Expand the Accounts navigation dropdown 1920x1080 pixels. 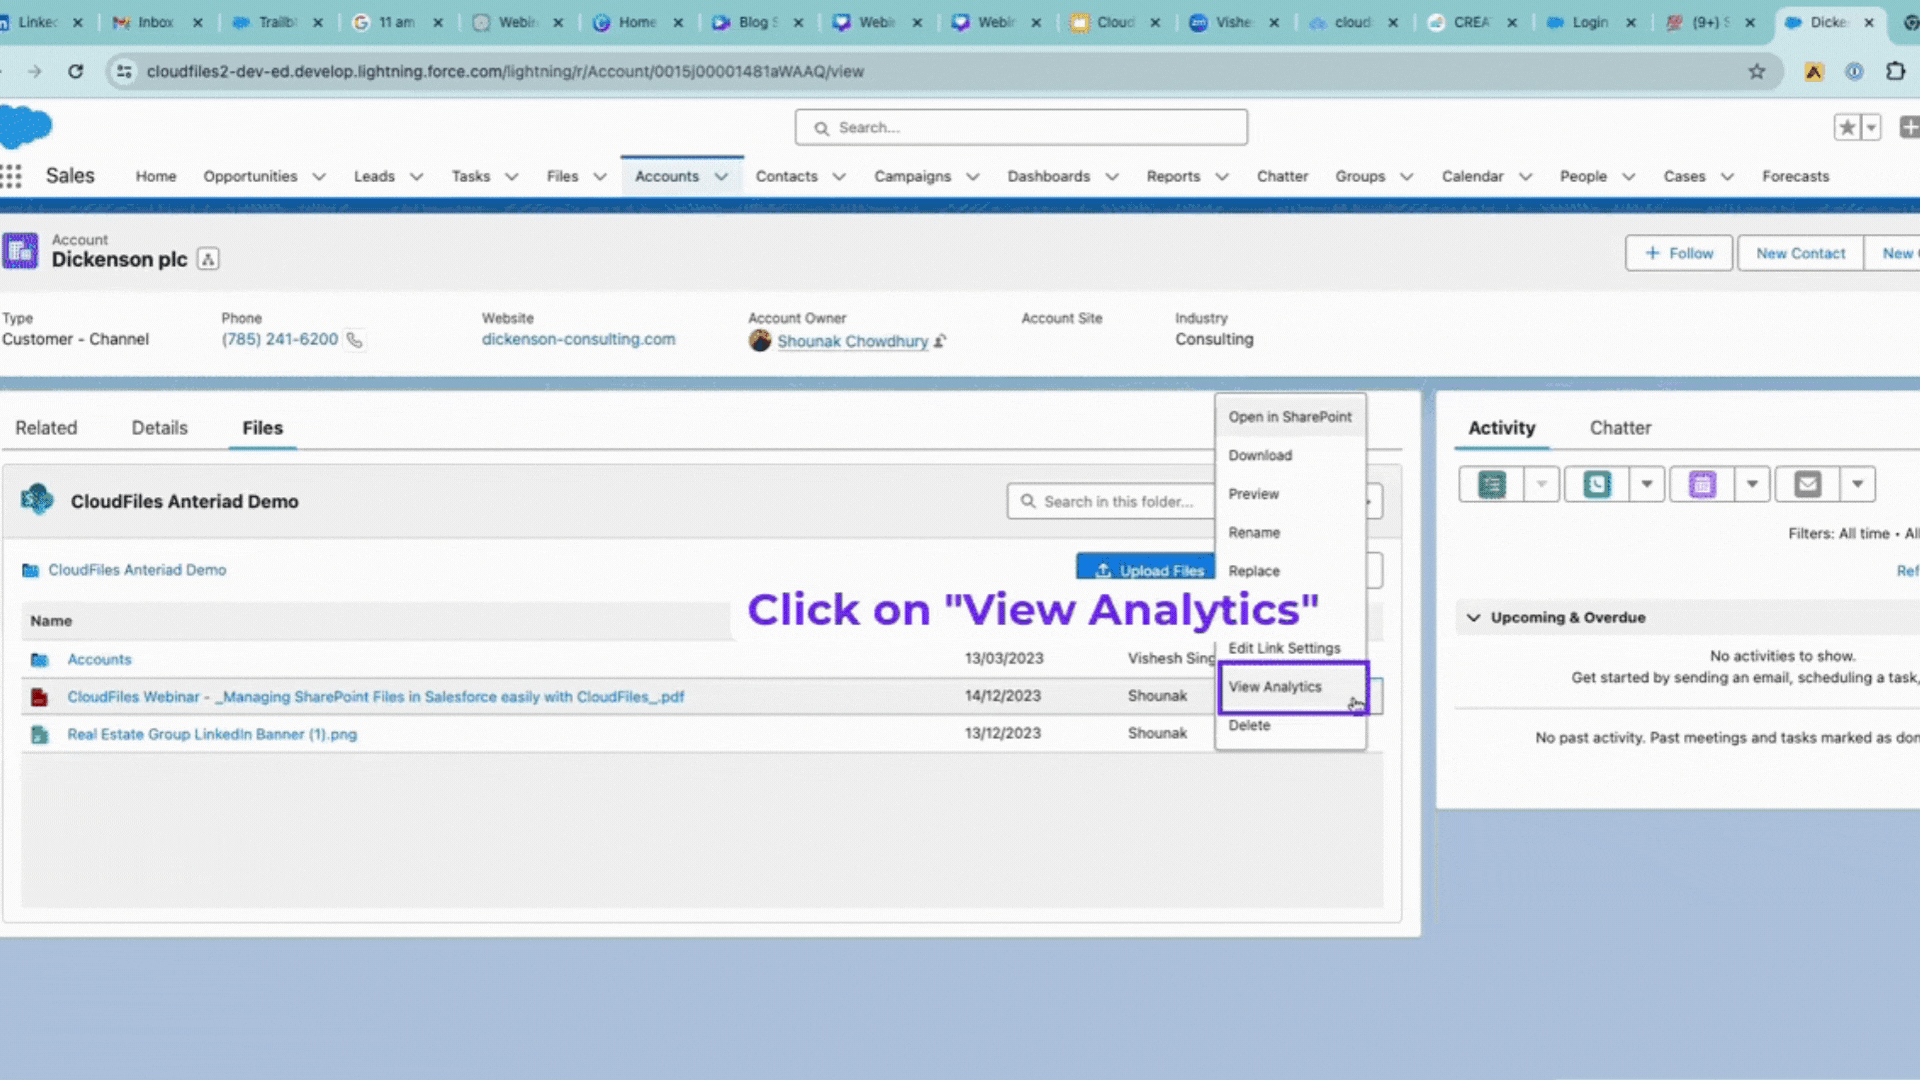tap(720, 177)
